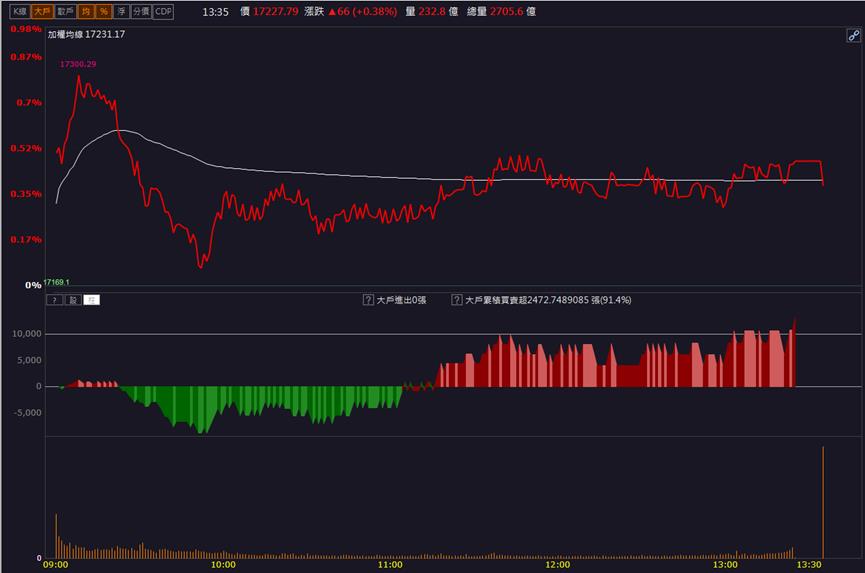
Task: Click the 加權均線 17231.17 label
Action: [86, 34]
